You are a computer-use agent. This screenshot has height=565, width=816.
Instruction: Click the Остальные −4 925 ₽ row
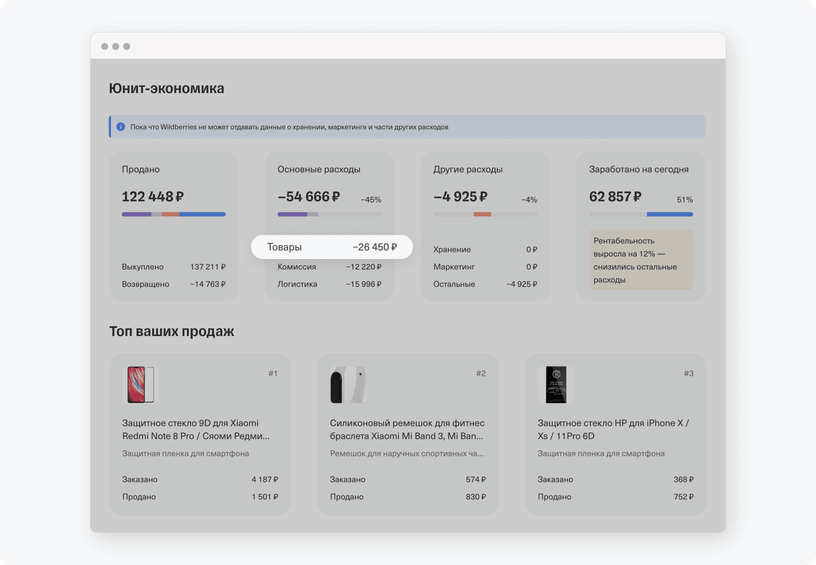point(485,284)
